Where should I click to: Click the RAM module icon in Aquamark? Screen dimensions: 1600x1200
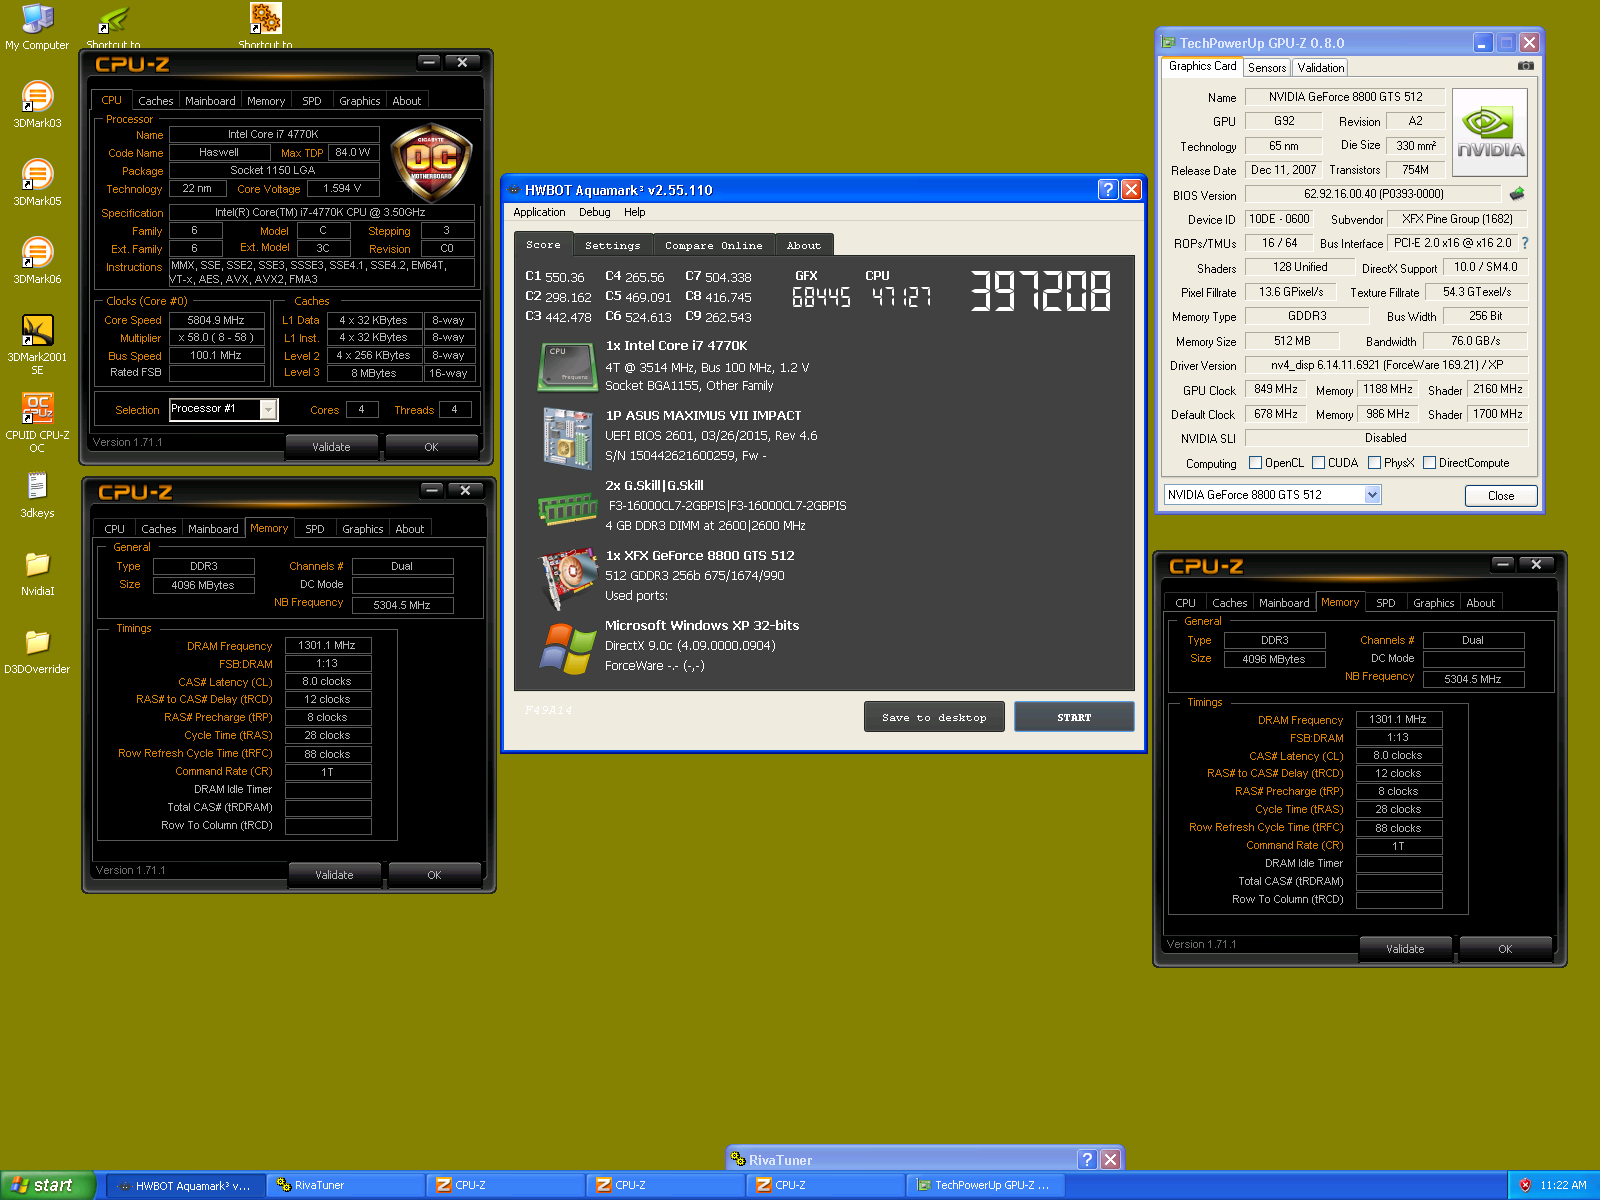568,509
